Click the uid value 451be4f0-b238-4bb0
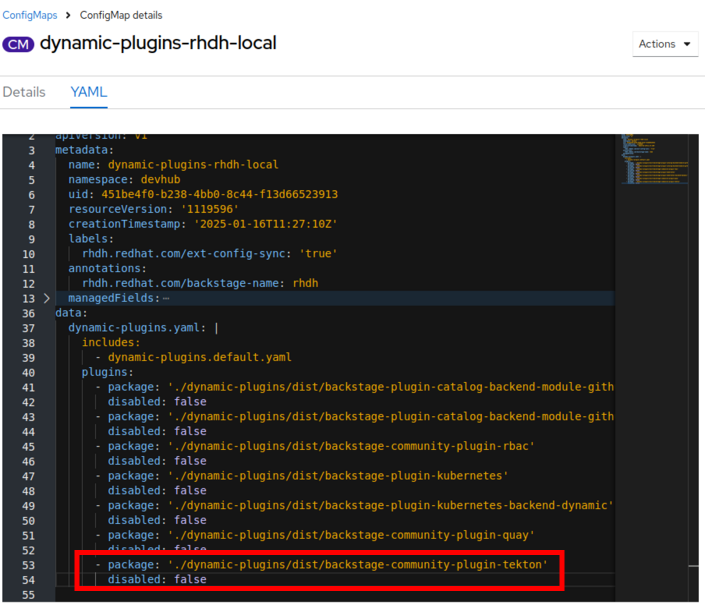 tap(219, 195)
